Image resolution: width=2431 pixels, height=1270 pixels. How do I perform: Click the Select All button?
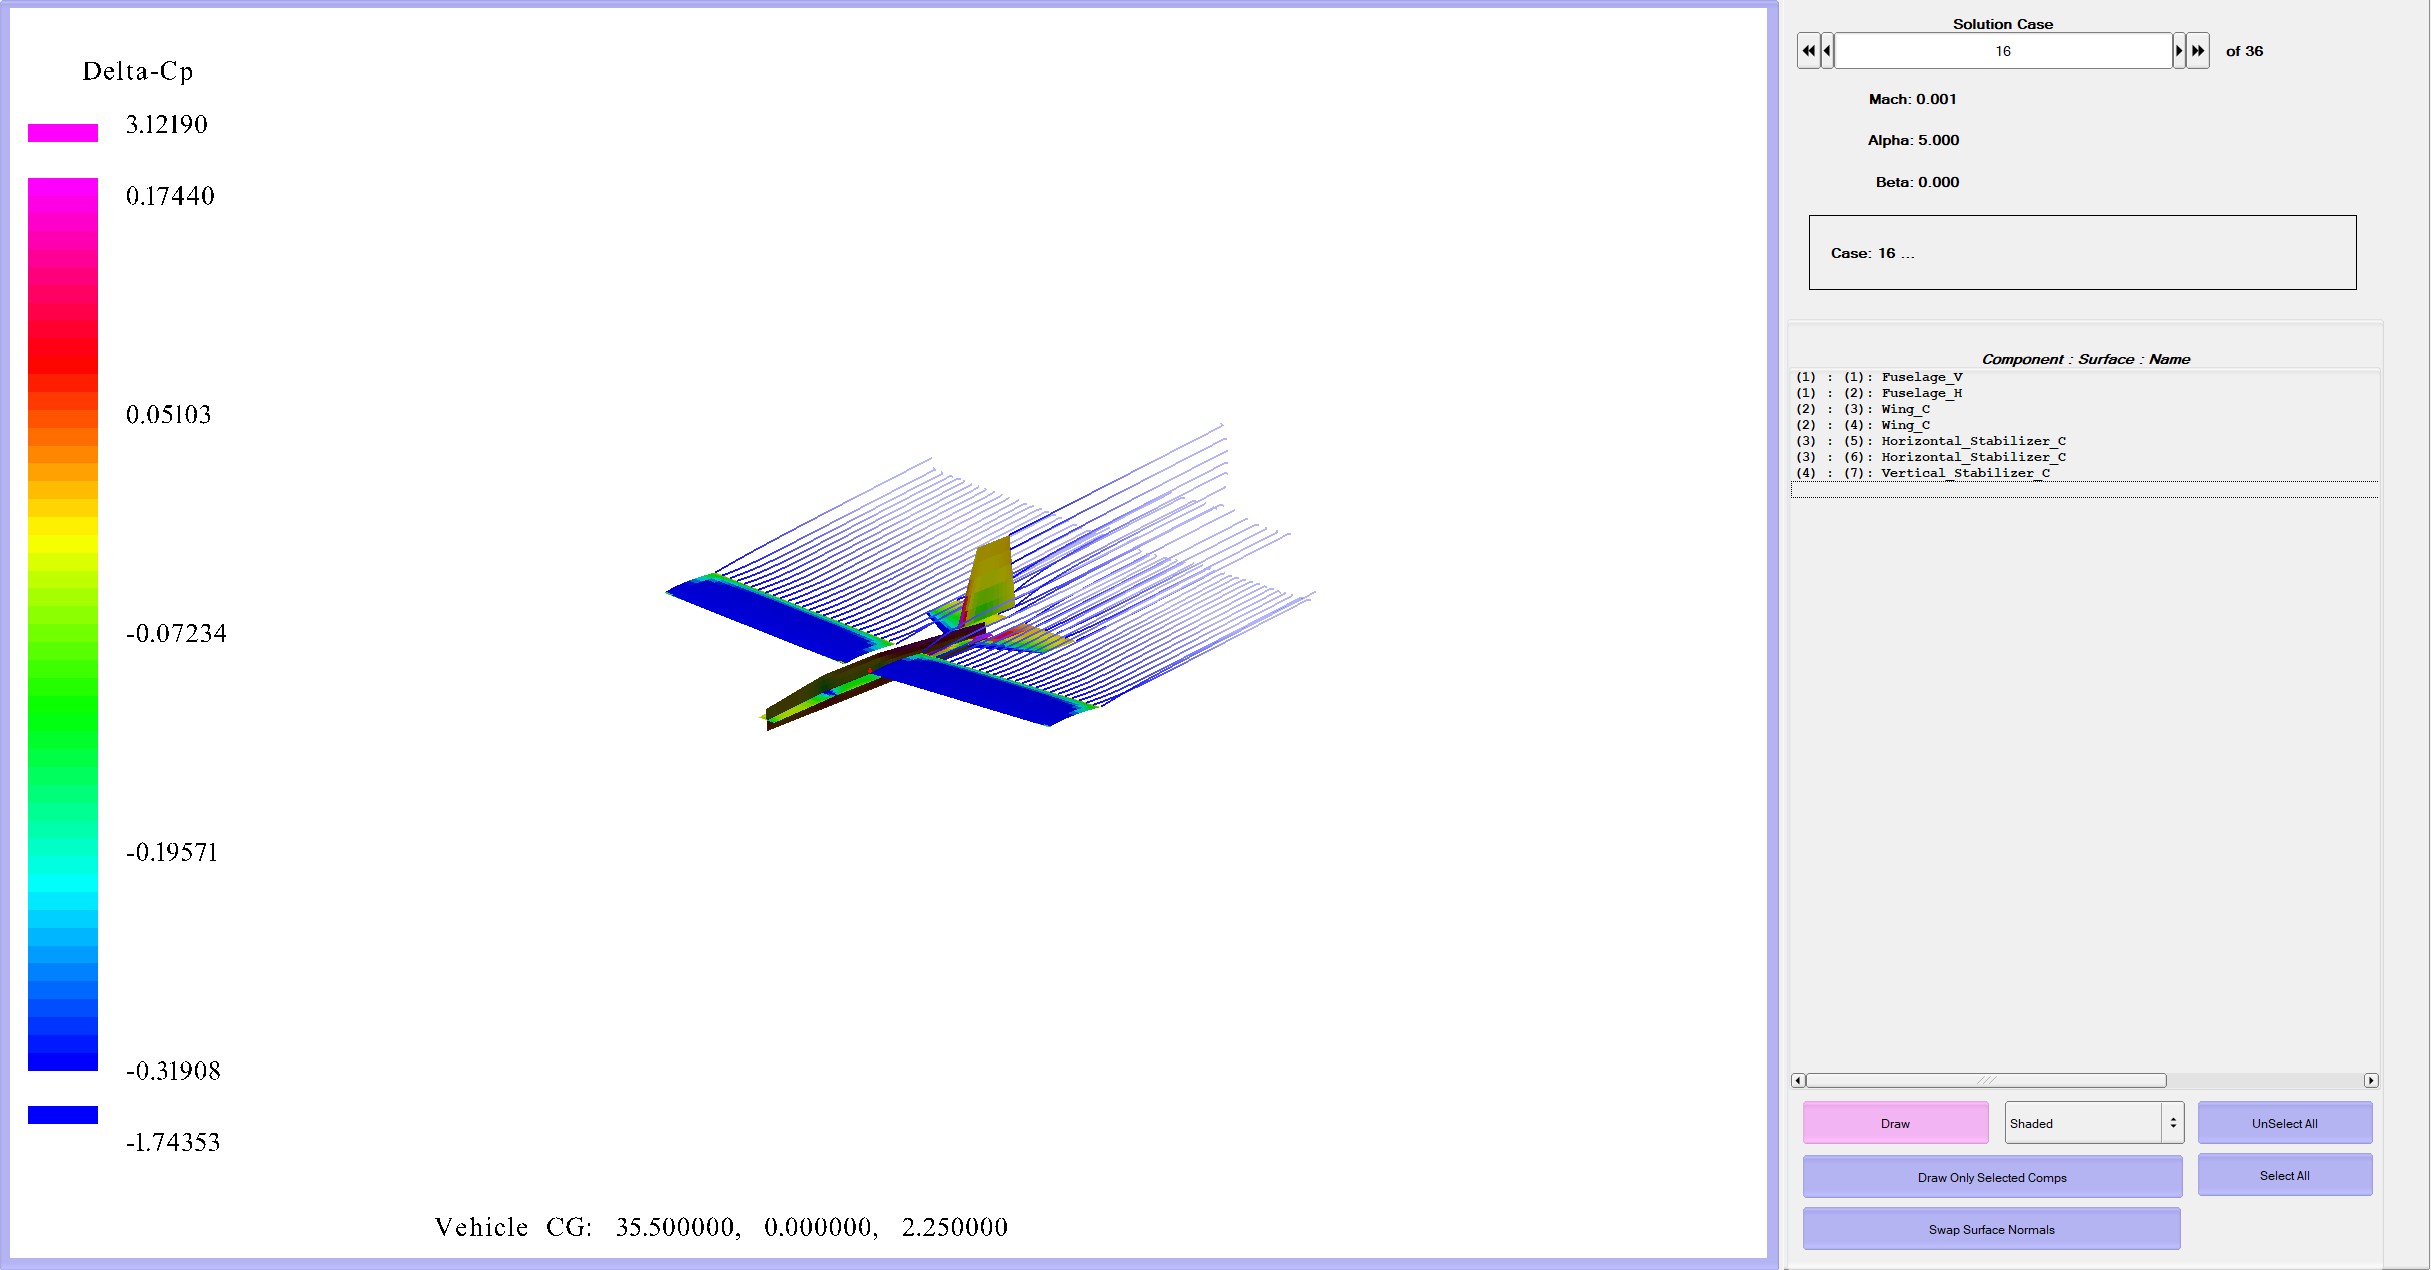point(2284,1175)
